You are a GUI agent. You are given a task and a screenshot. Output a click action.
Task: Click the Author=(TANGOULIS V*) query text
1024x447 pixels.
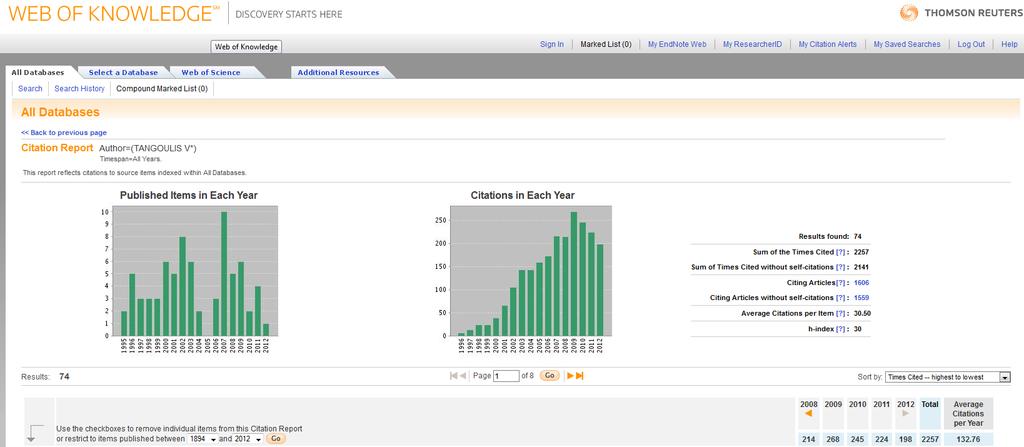tap(148, 148)
